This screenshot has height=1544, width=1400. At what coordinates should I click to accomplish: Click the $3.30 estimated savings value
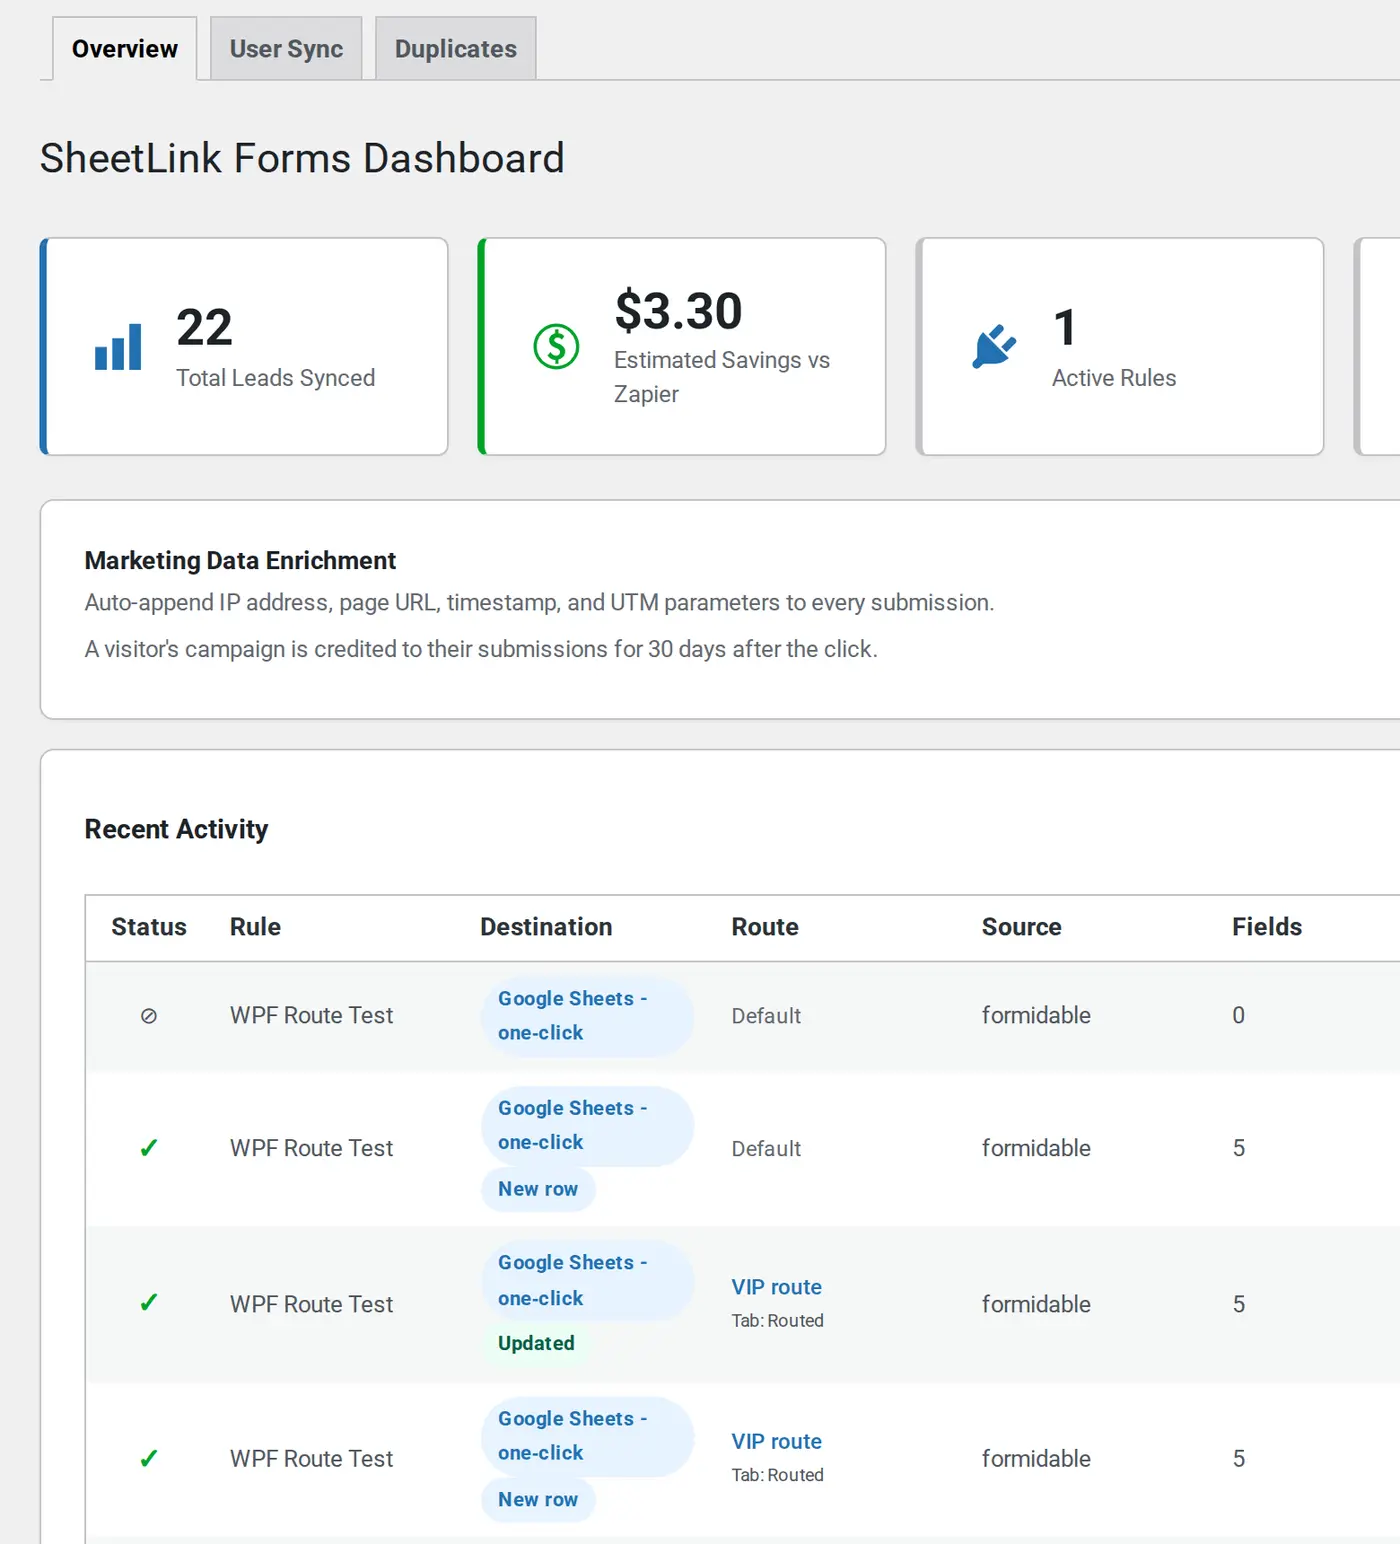point(678,311)
